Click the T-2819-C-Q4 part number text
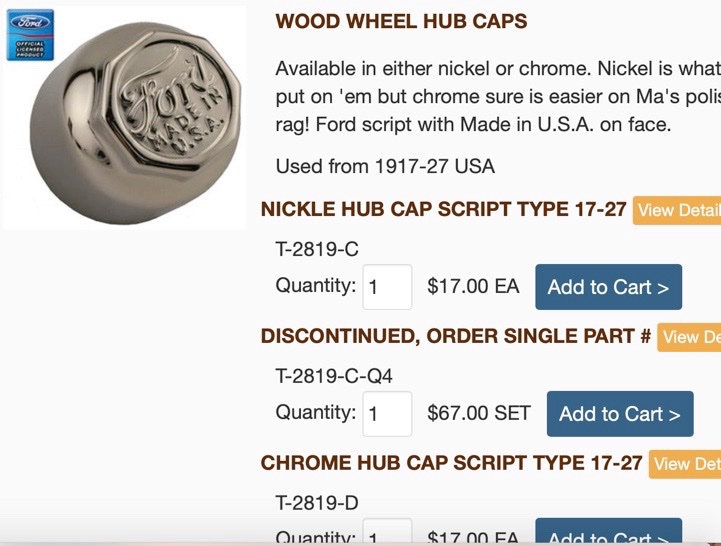Image resolution: width=721 pixels, height=546 pixels. [x=334, y=377]
